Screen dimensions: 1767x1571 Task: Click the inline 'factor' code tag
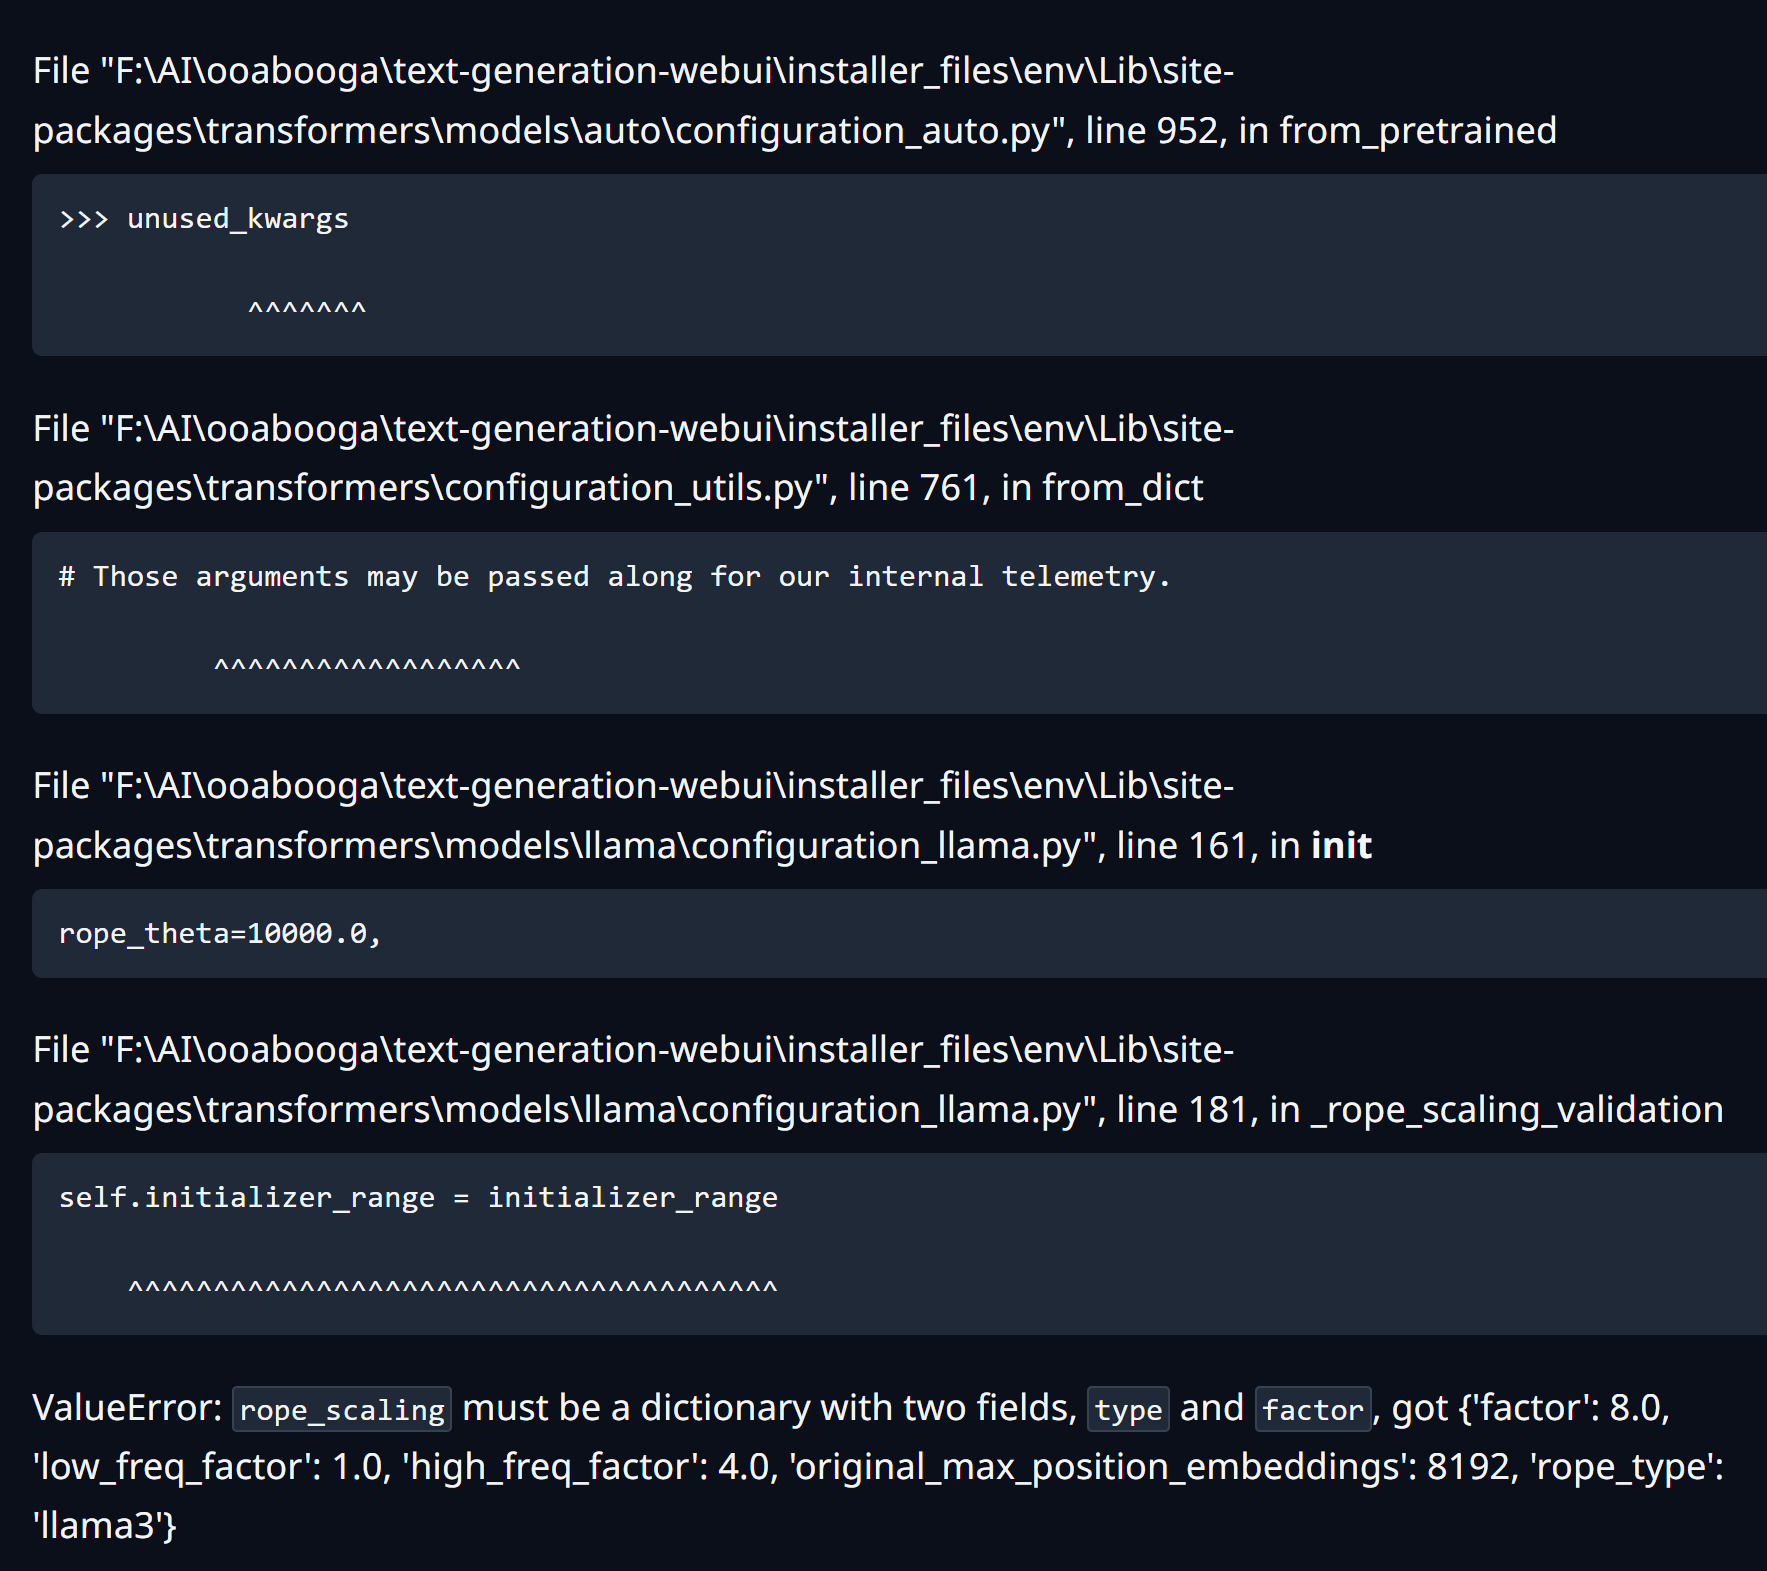[1312, 1410]
